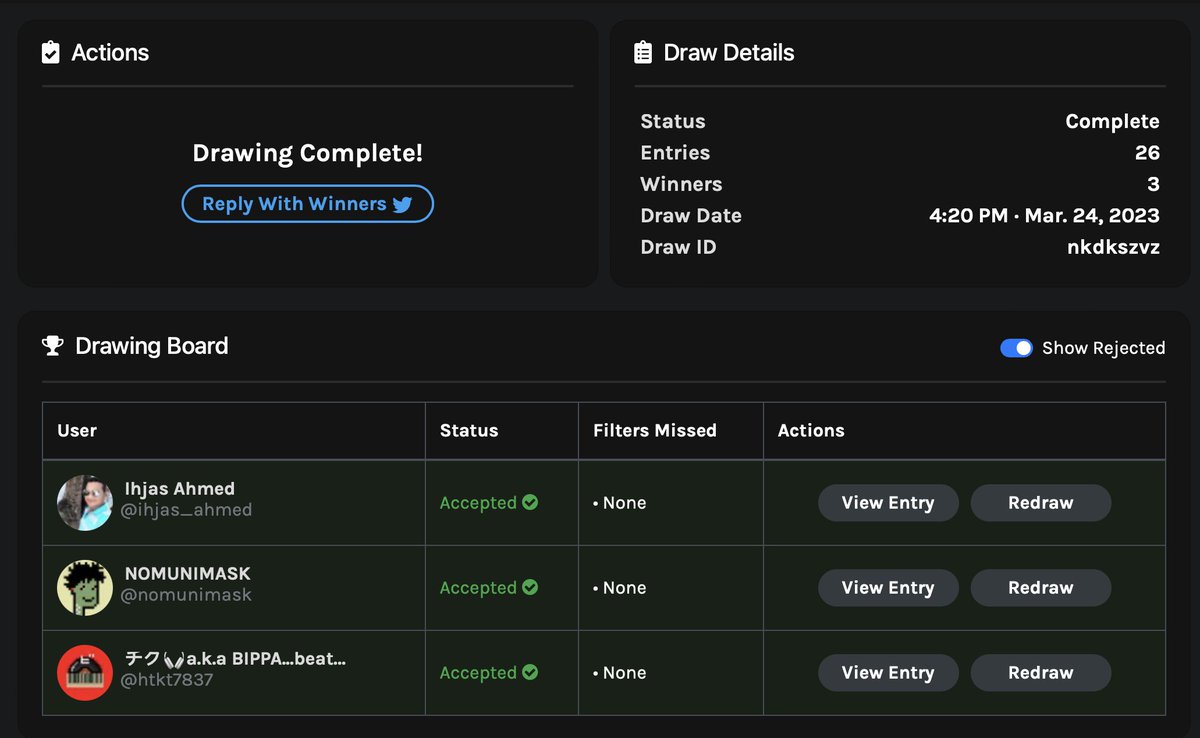This screenshot has width=1200, height=738.
Task: Click the Complete status value
Action: click(x=1112, y=122)
